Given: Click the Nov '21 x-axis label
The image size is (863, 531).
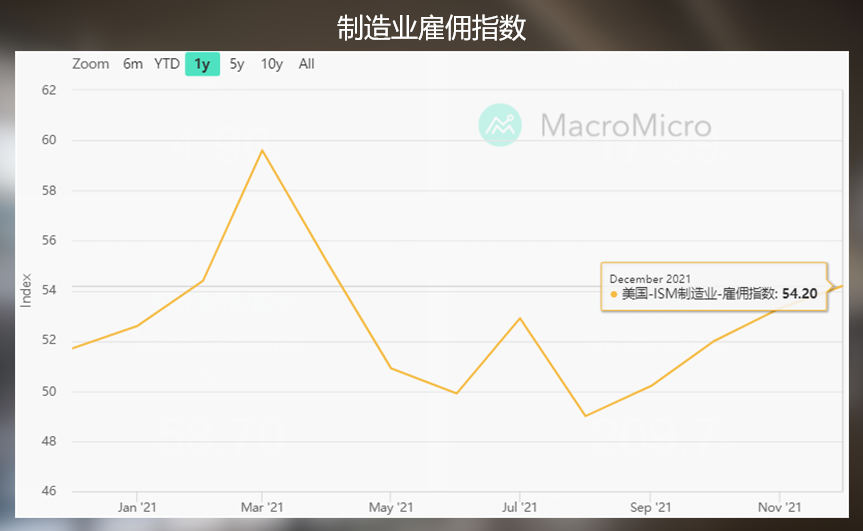Looking at the screenshot, I should tap(779, 507).
